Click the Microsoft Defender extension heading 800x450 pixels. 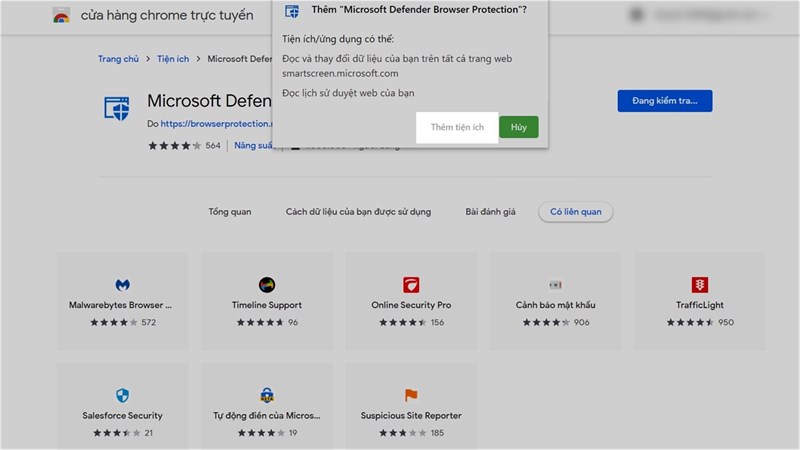coord(210,101)
